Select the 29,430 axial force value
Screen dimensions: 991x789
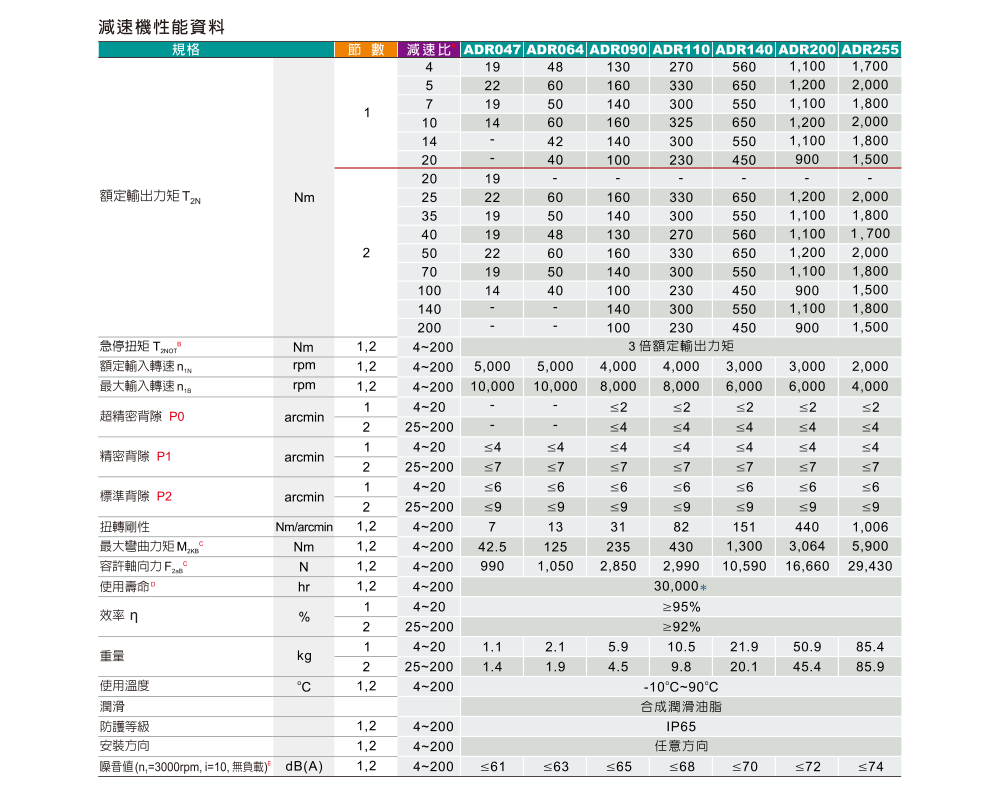tap(870, 567)
